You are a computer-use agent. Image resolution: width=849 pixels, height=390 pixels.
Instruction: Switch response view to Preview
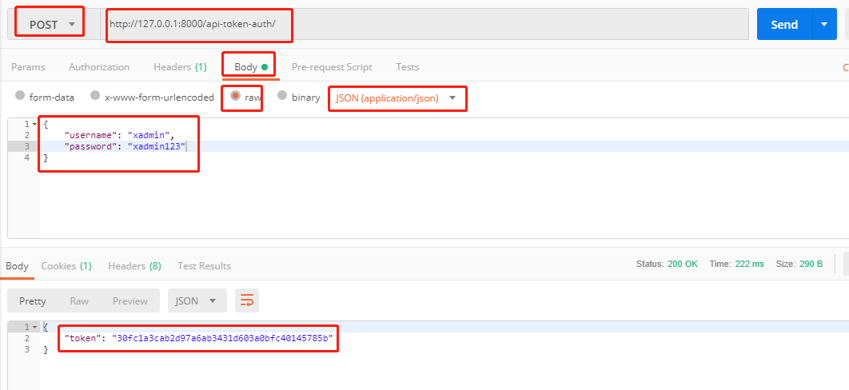point(130,301)
